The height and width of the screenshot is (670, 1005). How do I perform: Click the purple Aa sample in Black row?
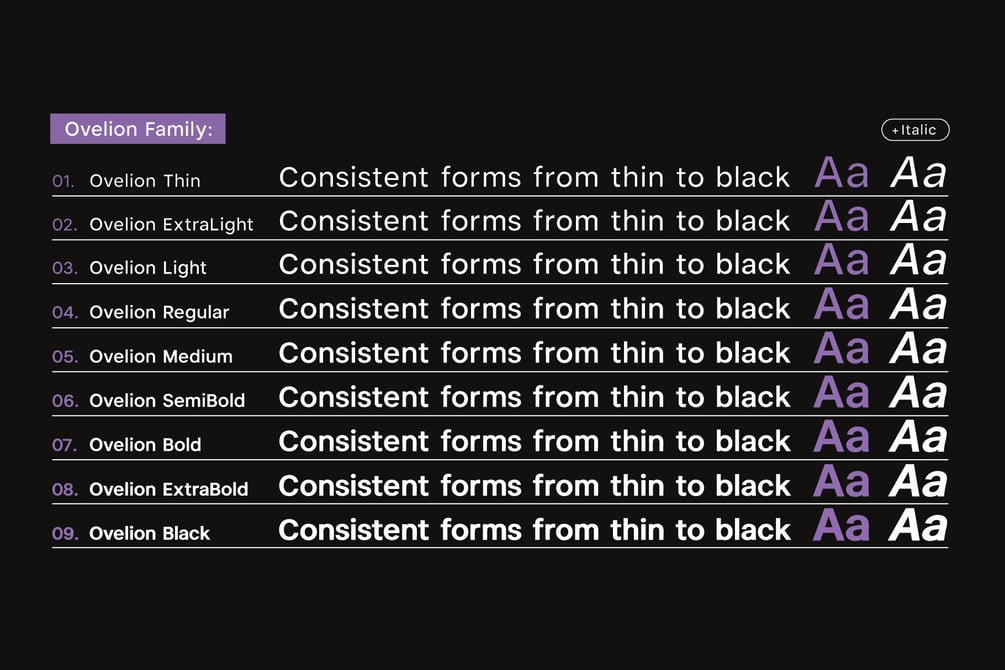tap(842, 526)
